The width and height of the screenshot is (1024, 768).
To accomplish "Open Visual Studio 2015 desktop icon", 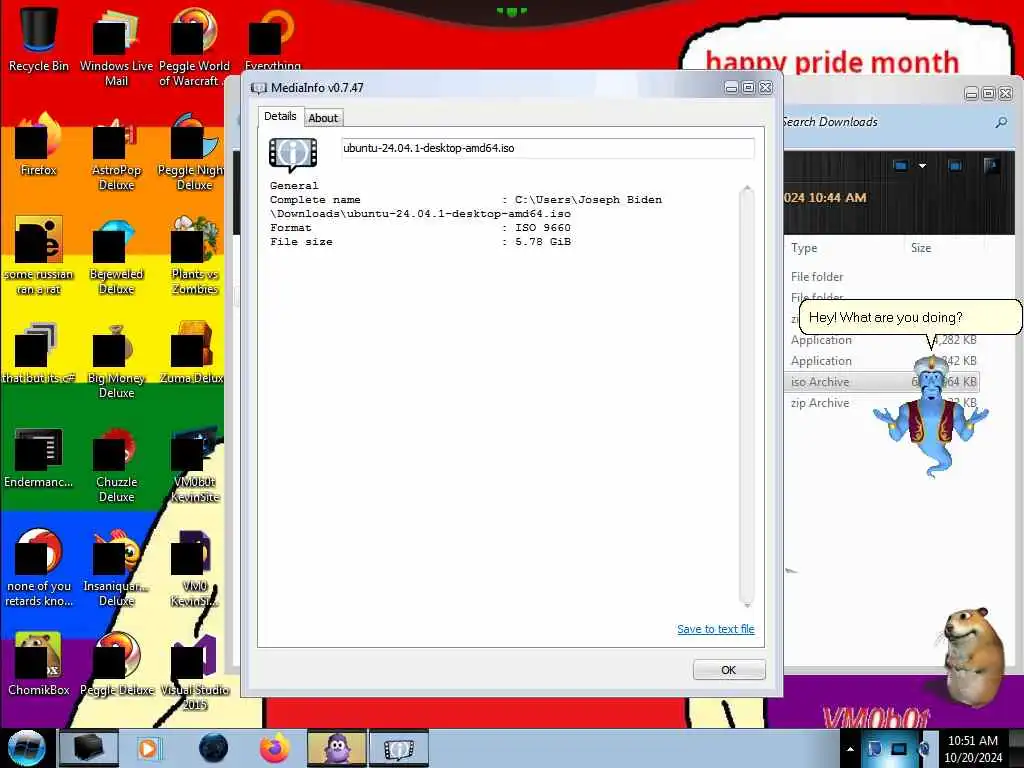I will tap(195, 672).
